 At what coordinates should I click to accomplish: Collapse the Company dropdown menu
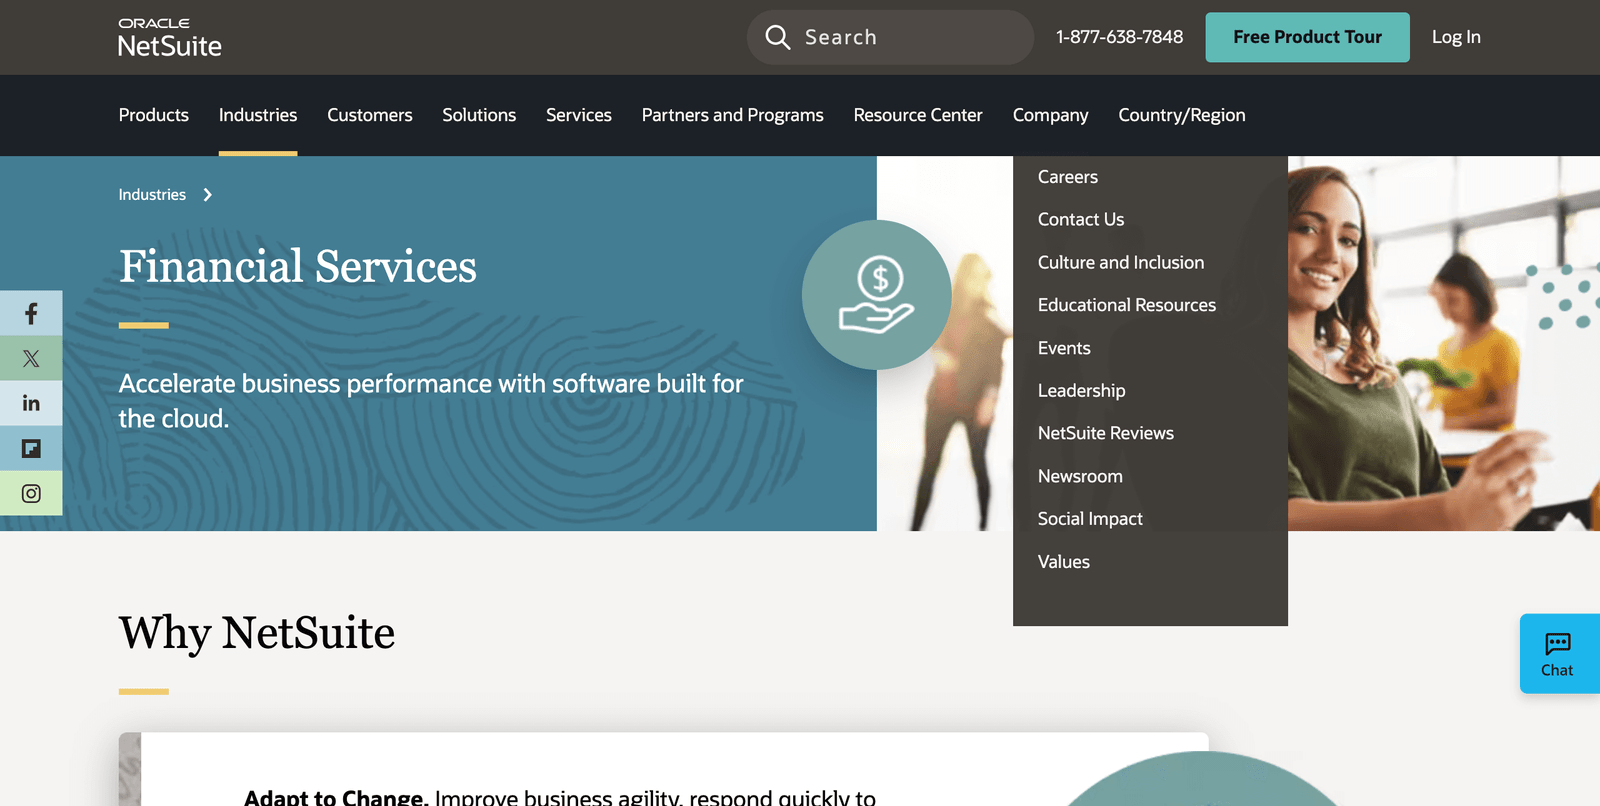tap(1050, 115)
